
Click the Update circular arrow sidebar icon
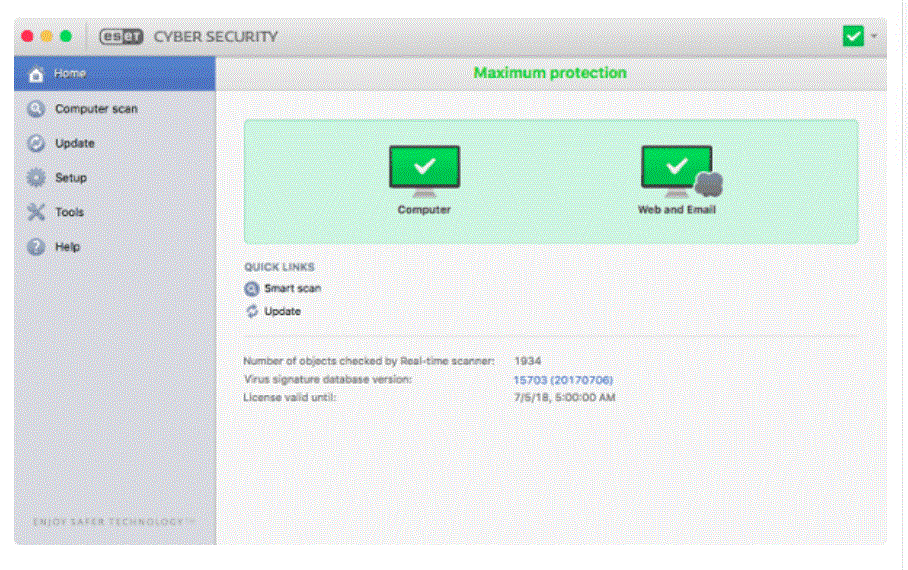pyautogui.click(x=36, y=143)
